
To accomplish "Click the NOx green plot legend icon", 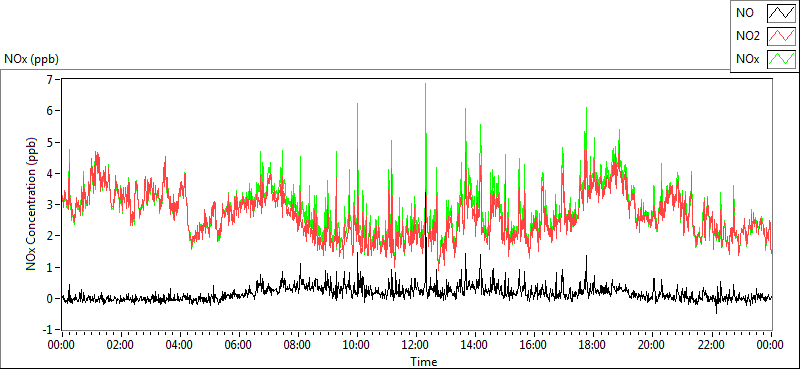I will (781, 59).
